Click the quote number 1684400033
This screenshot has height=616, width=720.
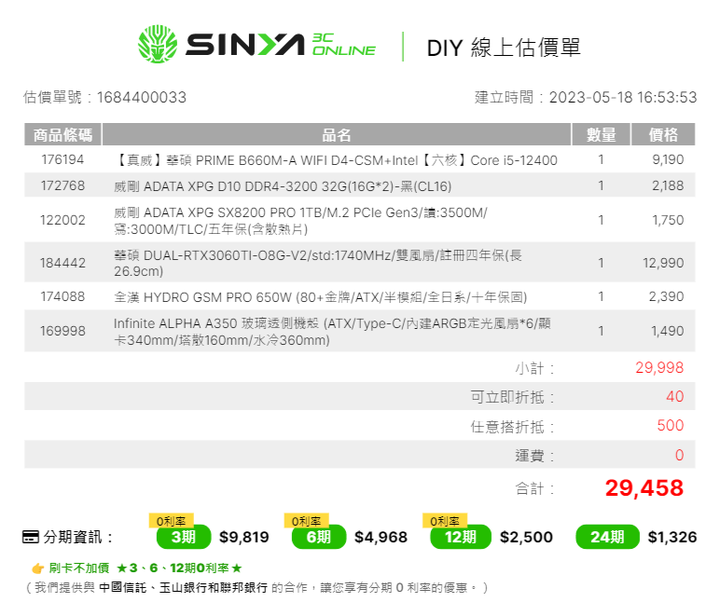pos(142,97)
